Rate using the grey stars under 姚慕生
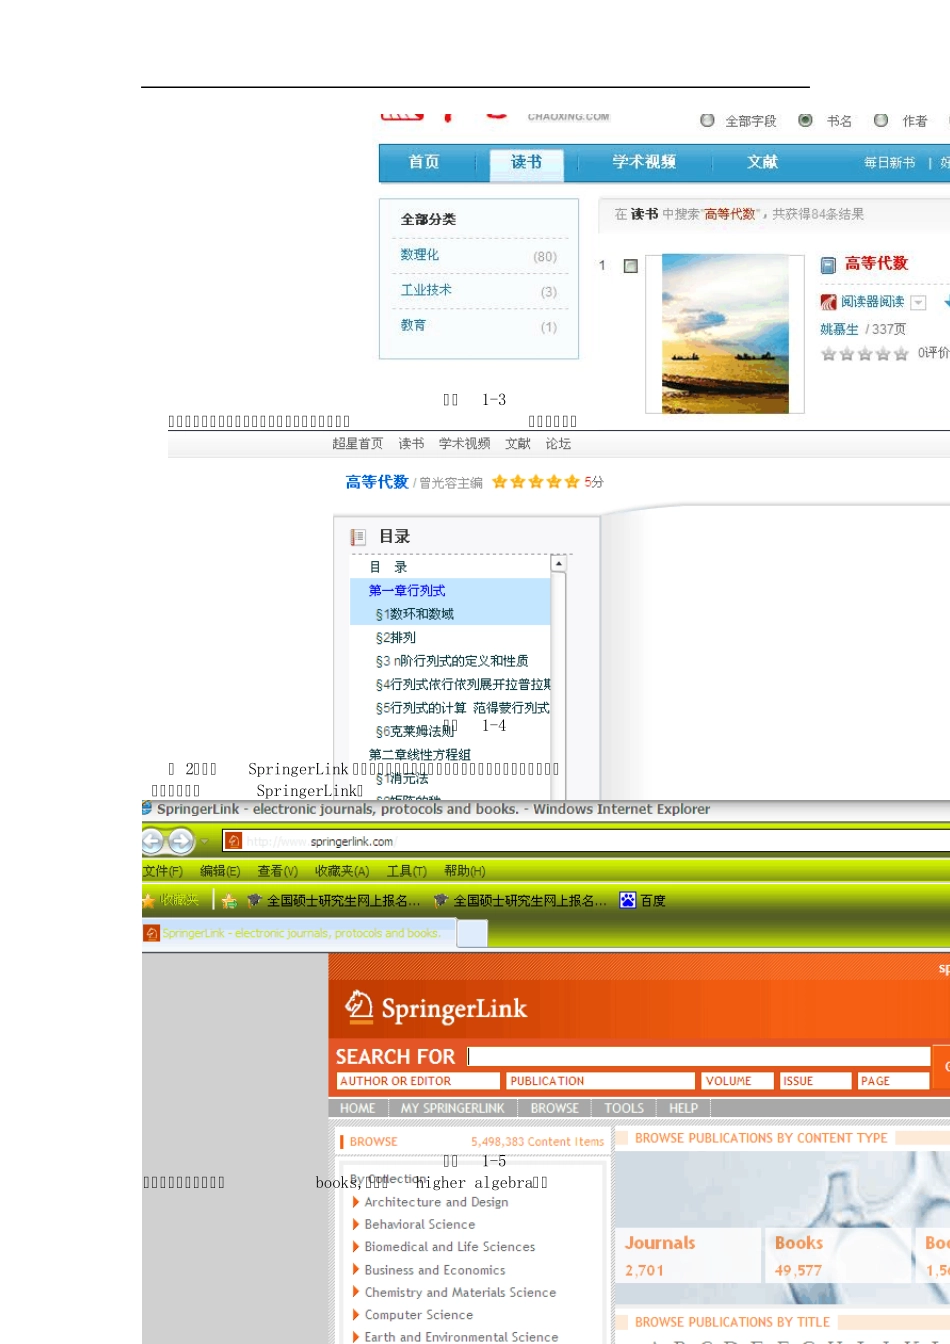Viewport: 950px width, 1344px height. 865,354
